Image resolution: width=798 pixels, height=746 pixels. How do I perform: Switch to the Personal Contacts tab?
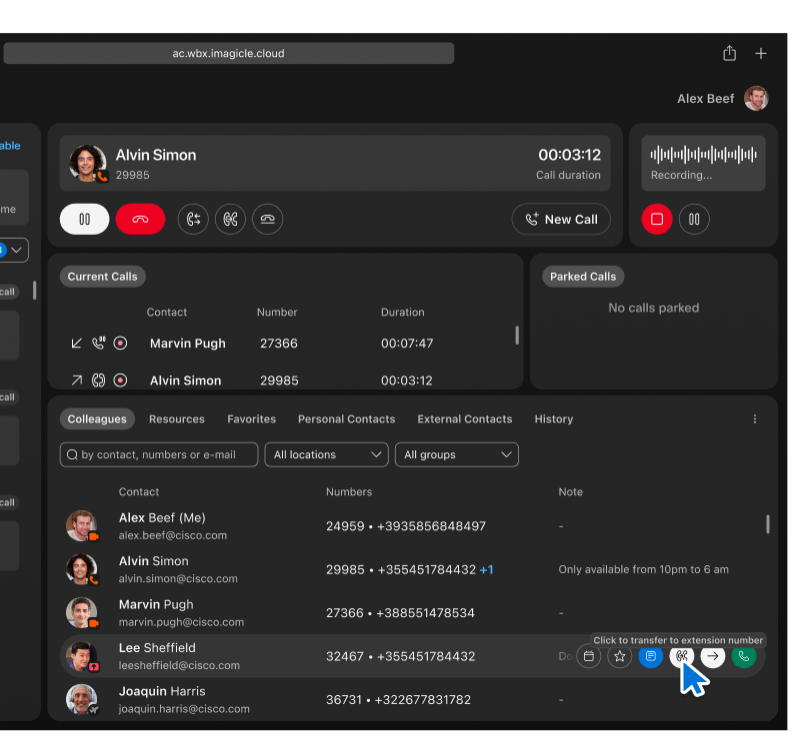pyautogui.click(x=347, y=419)
